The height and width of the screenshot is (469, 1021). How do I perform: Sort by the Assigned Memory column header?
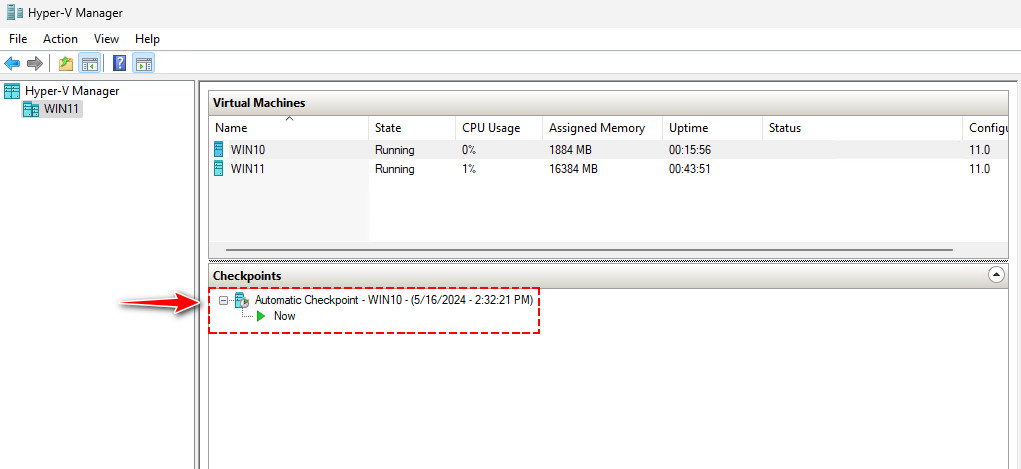coord(602,128)
